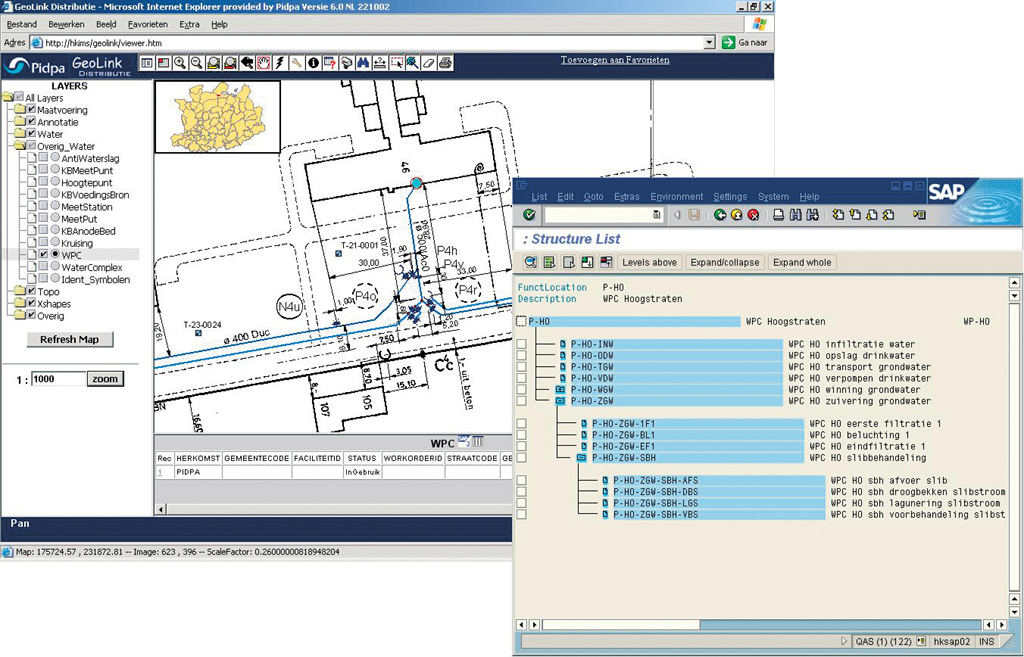Screen dimensions: 1024x657
Task: Click the SAP green checkmark Enter icon
Action: coord(529,215)
